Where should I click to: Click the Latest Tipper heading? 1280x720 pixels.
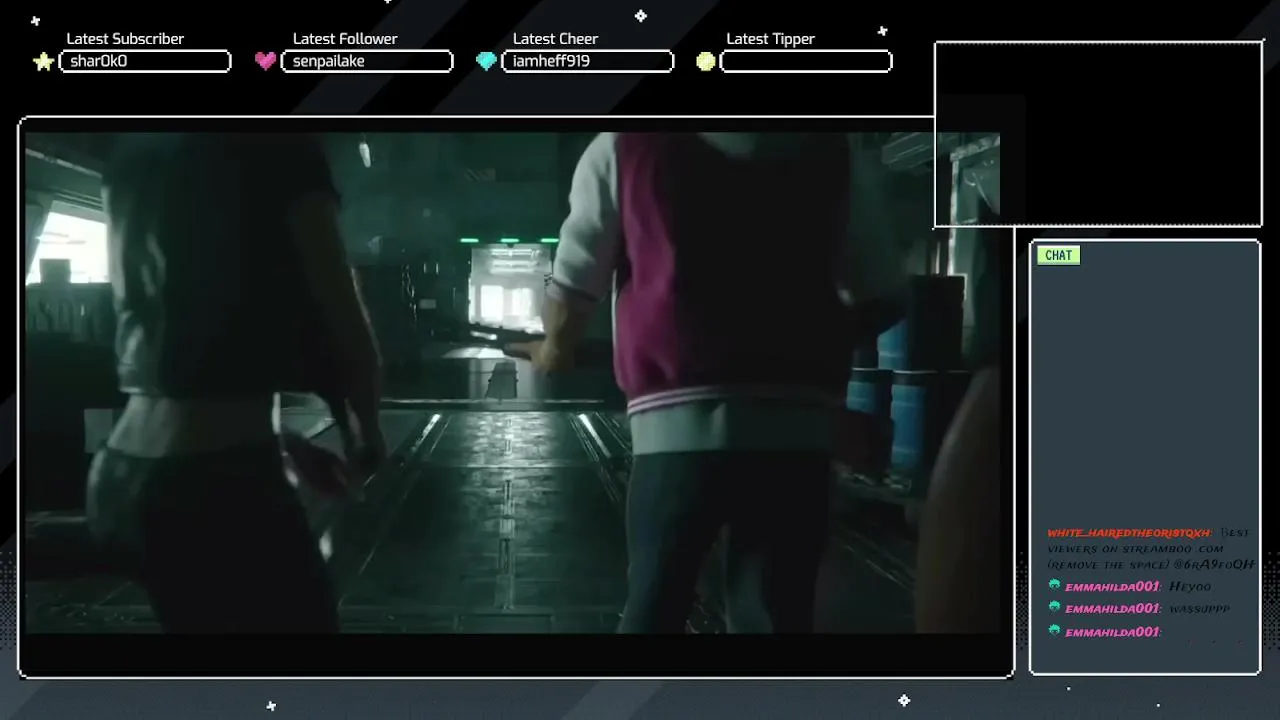point(770,39)
